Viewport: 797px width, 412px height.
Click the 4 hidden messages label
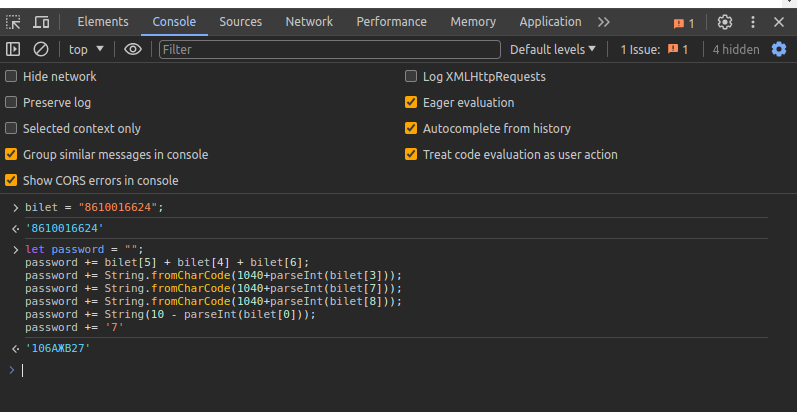tap(735, 49)
